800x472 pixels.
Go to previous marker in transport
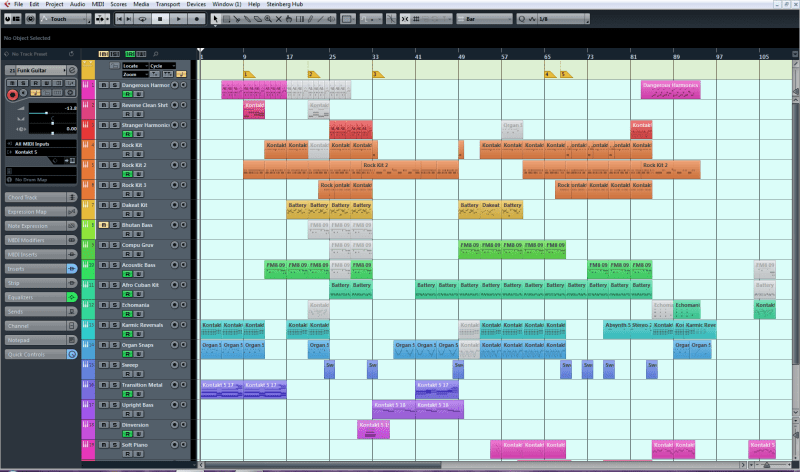coord(119,19)
